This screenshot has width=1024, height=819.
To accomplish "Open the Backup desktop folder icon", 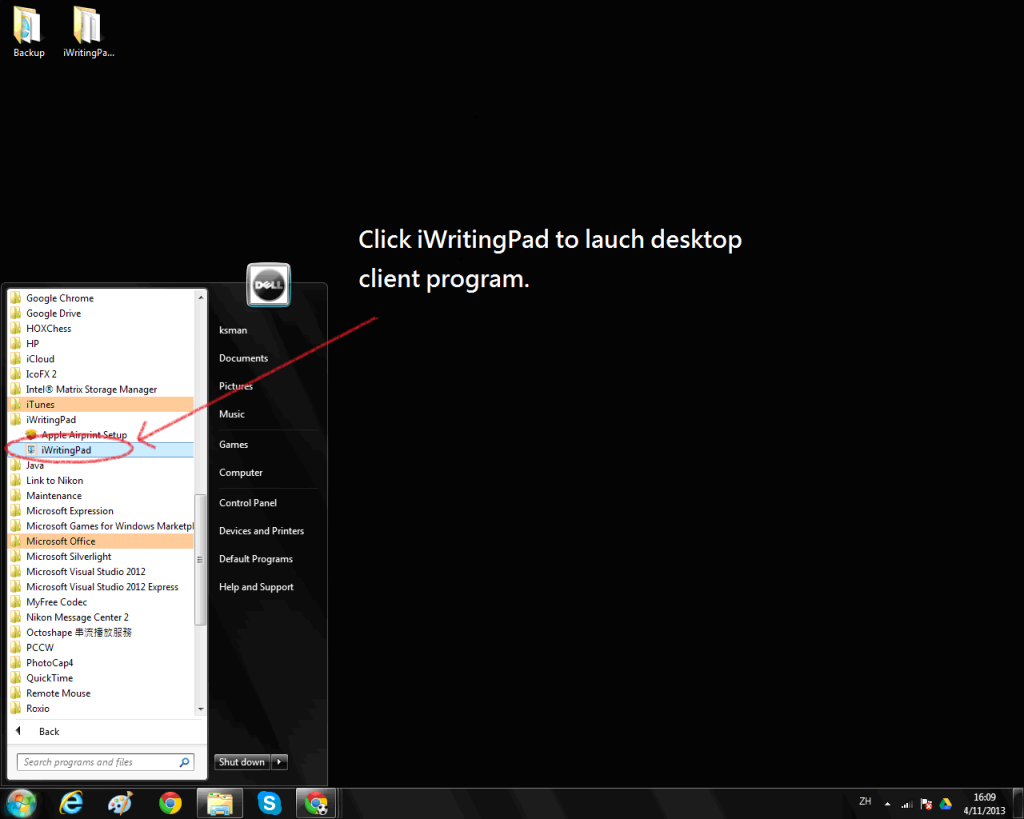I will (x=29, y=32).
